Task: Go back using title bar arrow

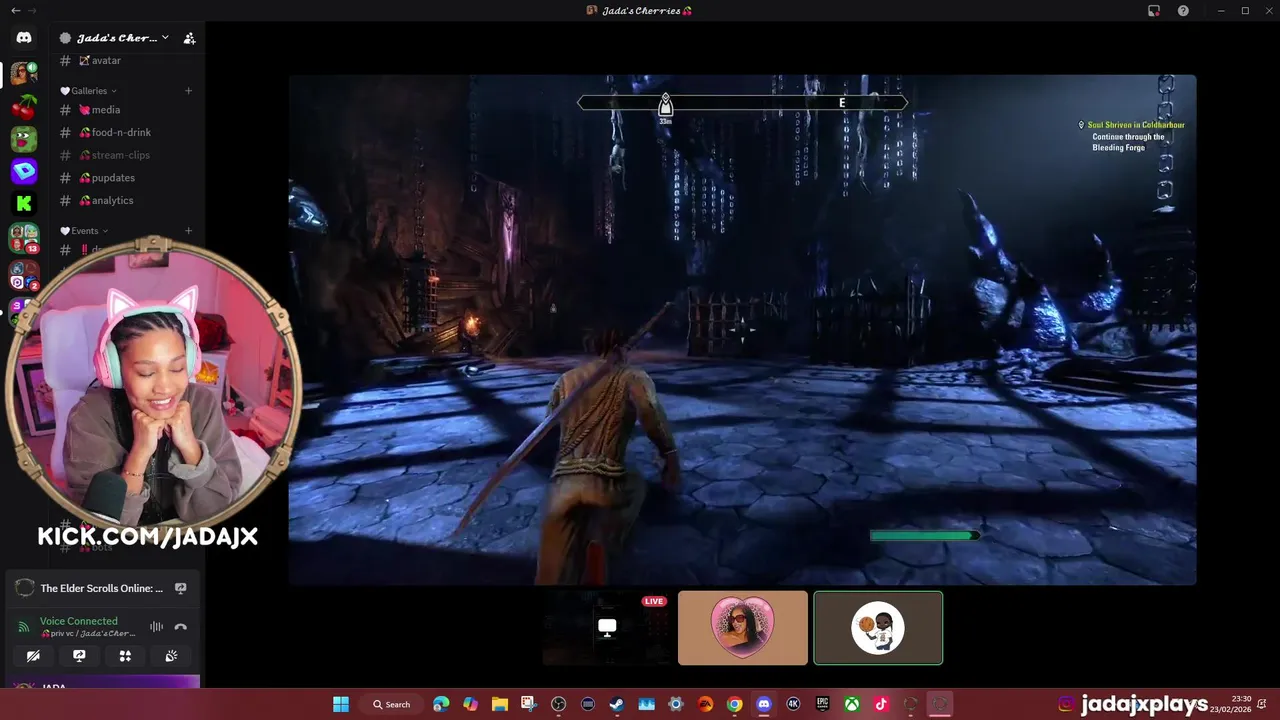Action: click(15, 10)
